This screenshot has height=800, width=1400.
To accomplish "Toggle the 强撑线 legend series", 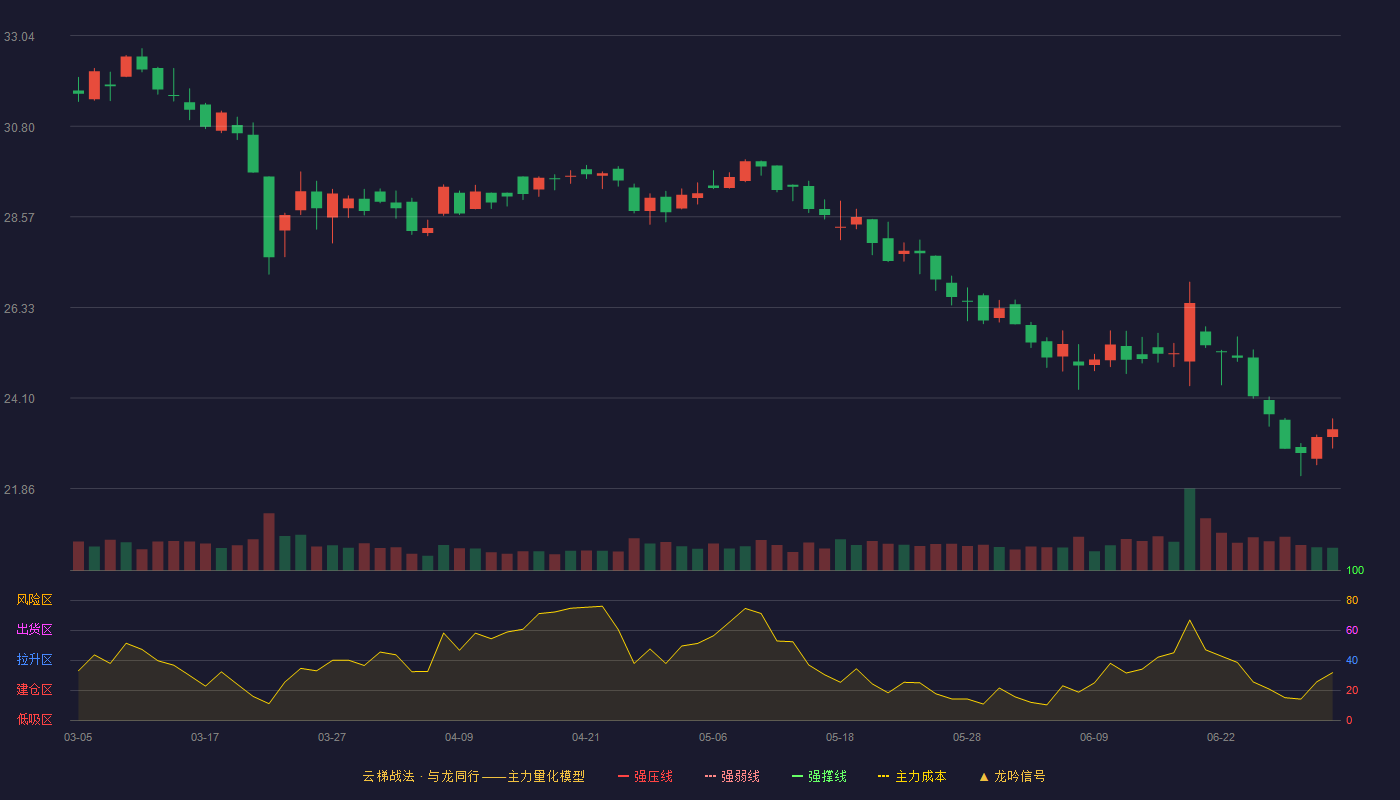I will 819,776.
